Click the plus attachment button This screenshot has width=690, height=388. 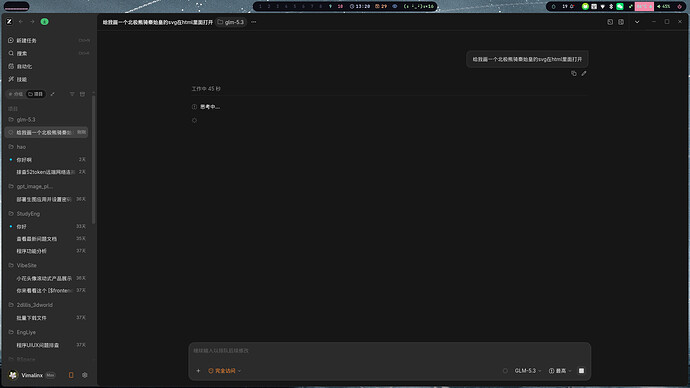[198, 371]
